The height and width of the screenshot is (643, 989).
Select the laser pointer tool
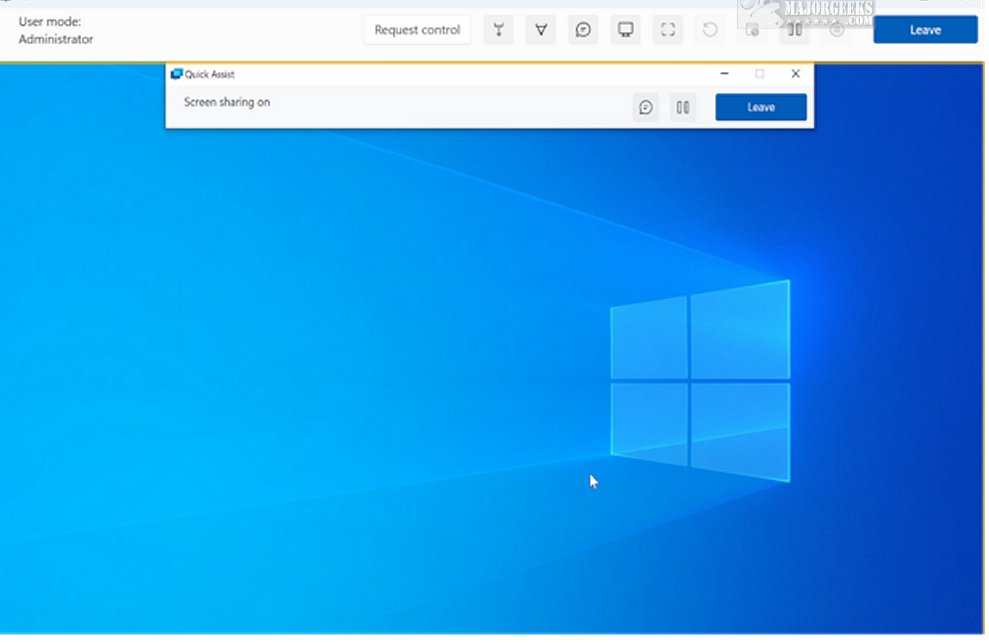tap(498, 30)
